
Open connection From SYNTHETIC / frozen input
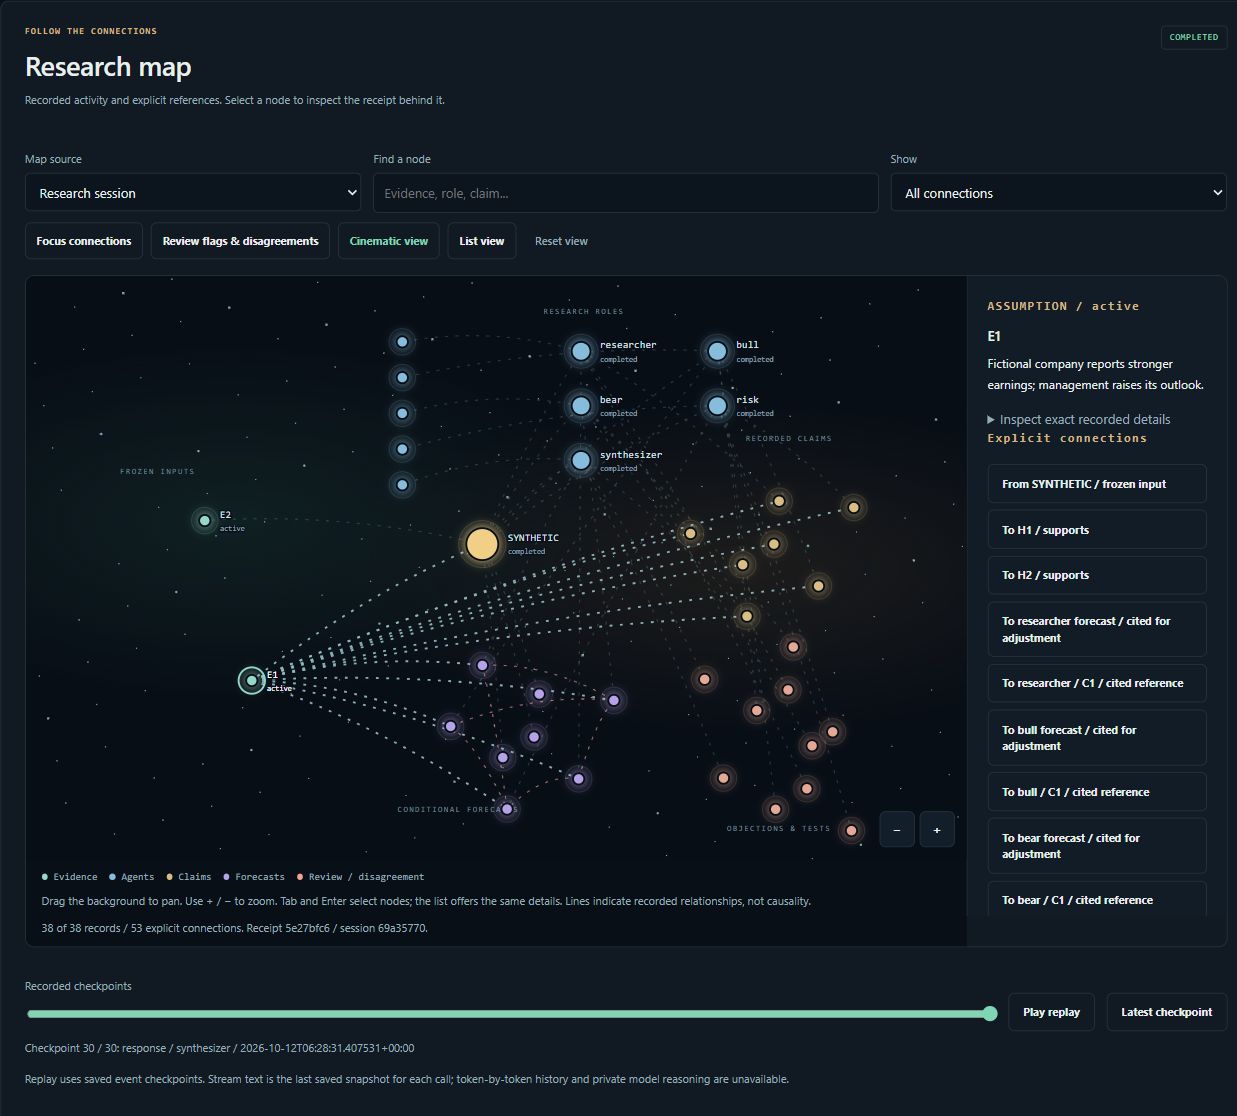pos(1097,484)
